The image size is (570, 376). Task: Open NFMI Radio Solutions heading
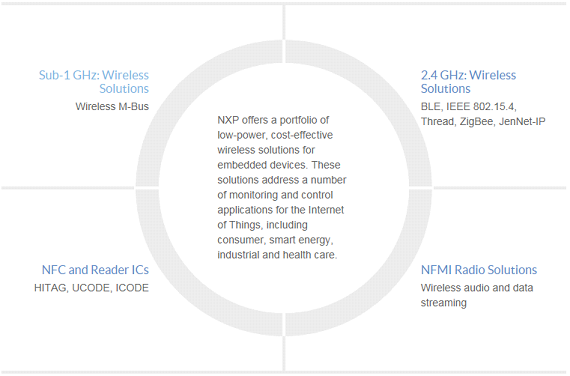click(479, 270)
